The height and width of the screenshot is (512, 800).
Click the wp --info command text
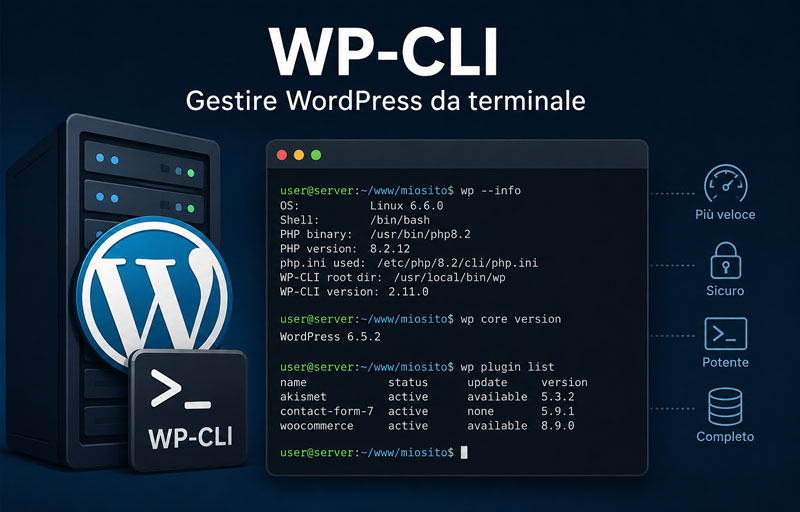click(x=490, y=191)
